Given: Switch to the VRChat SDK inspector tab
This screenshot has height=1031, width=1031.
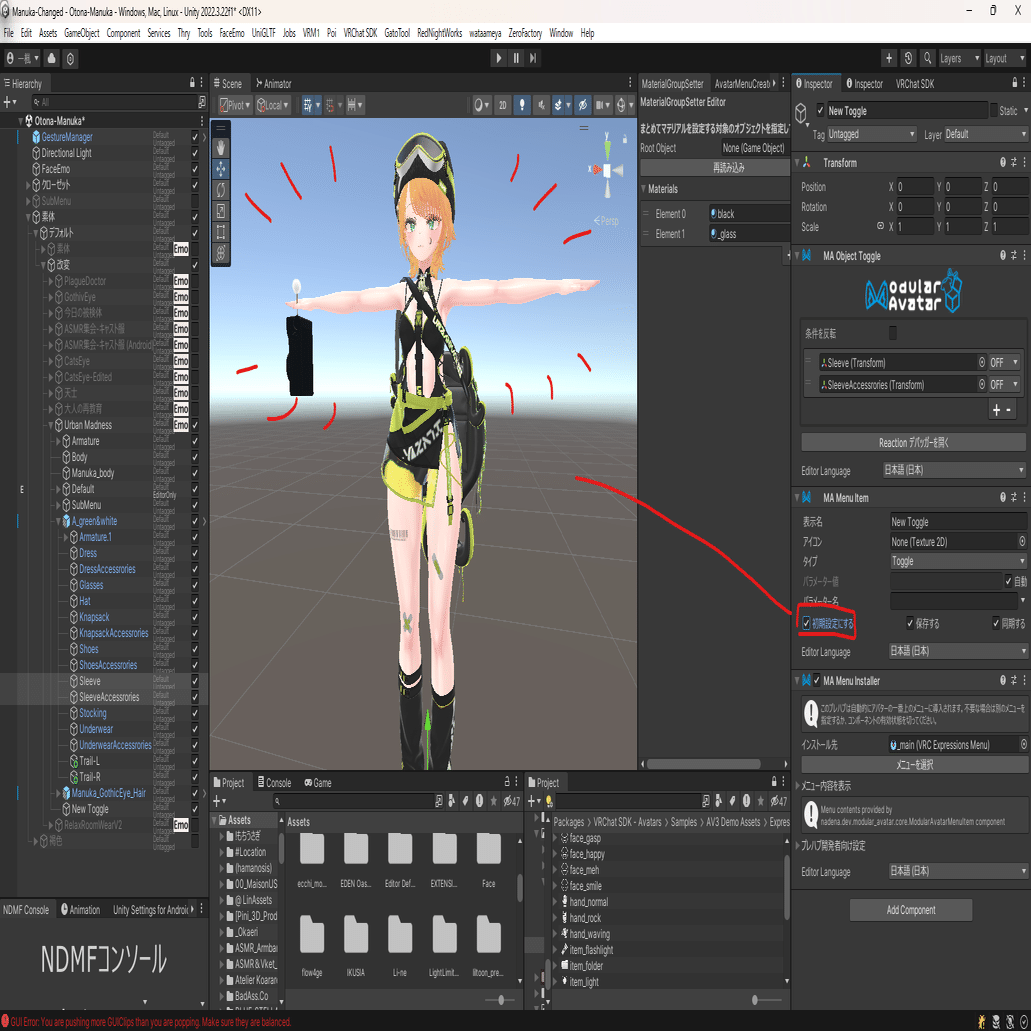Looking at the screenshot, I should tap(915, 84).
